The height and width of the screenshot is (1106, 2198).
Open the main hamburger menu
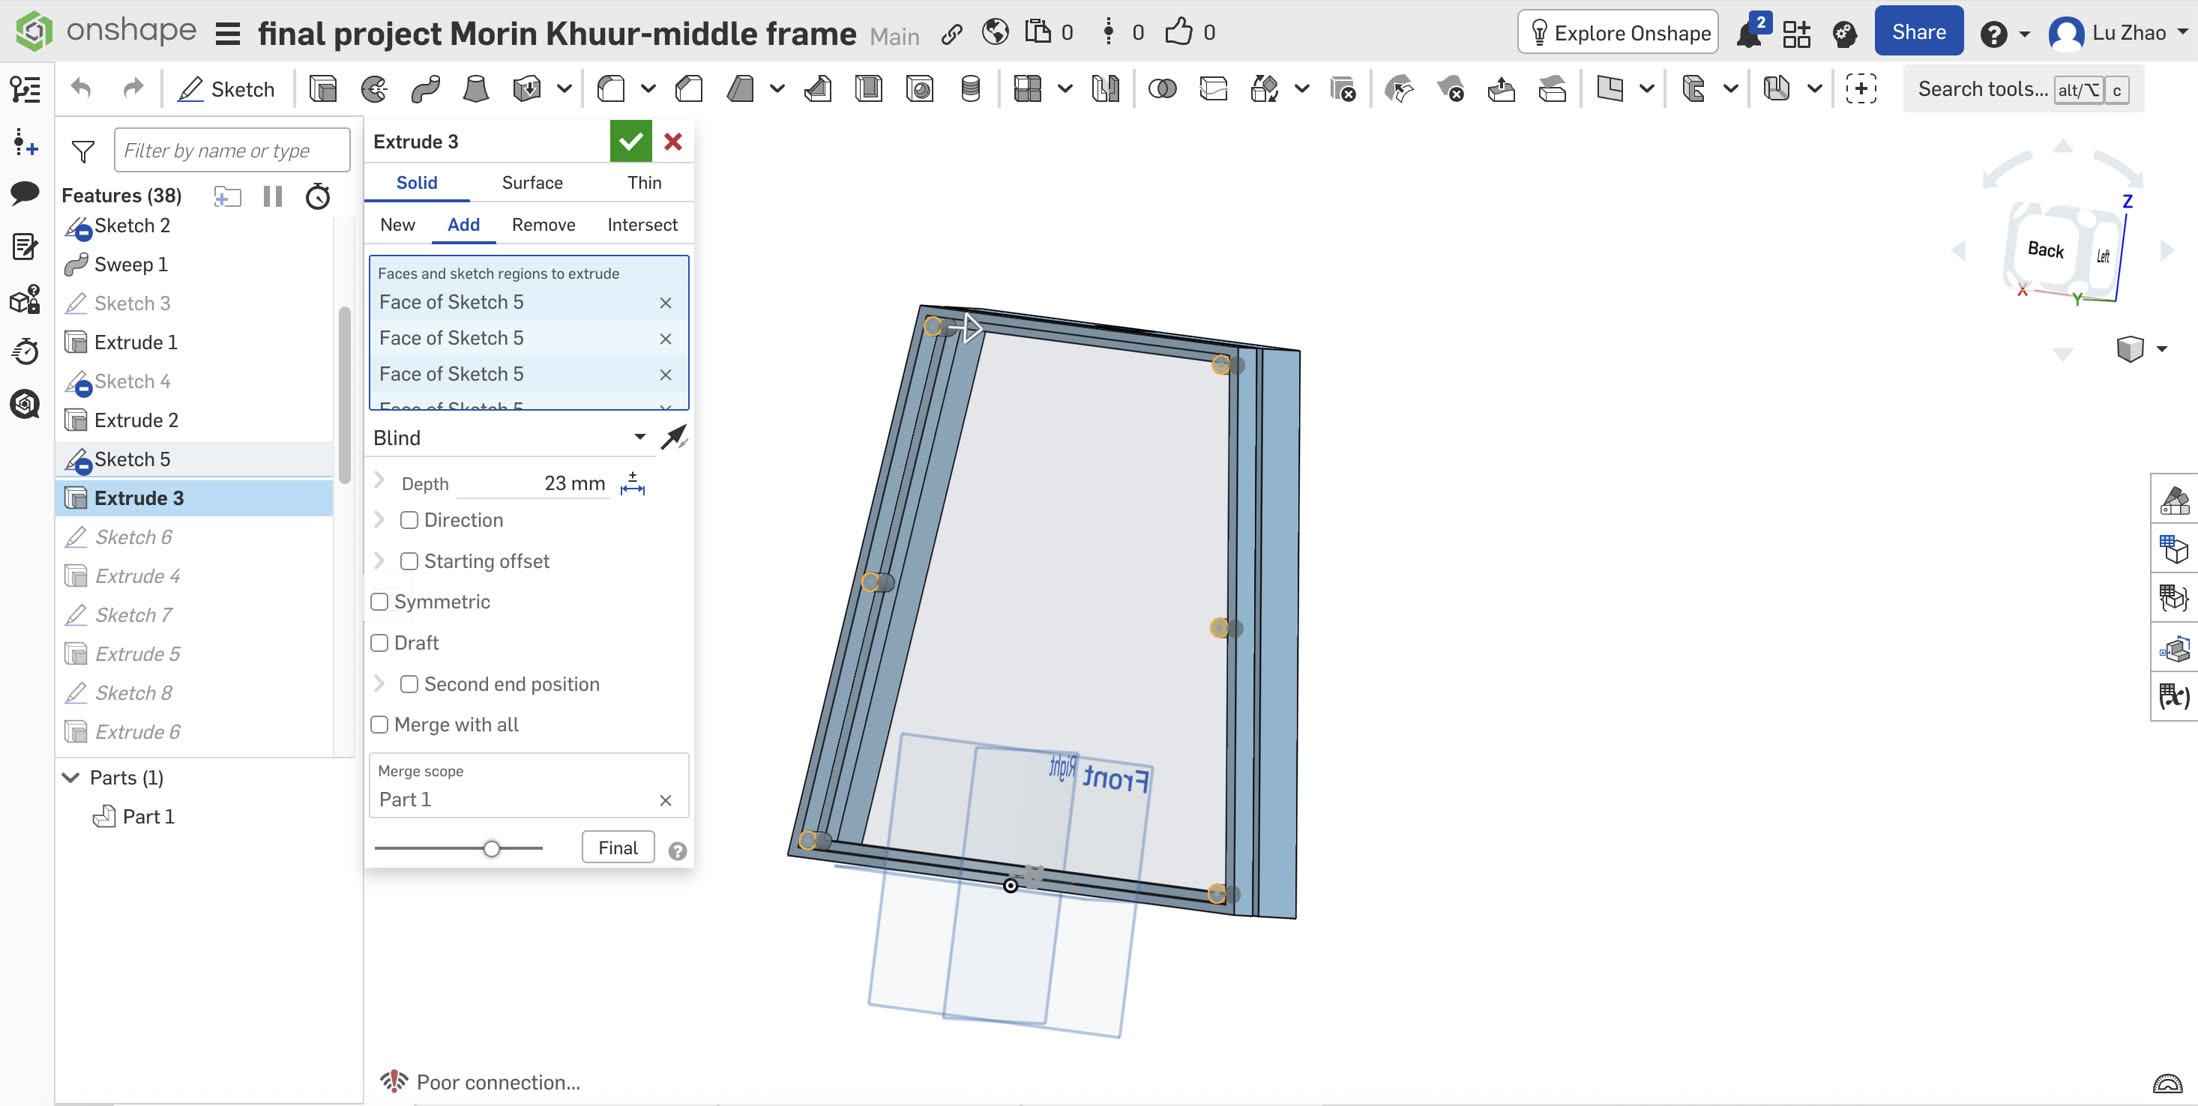pyautogui.click(x=228, y=34)
